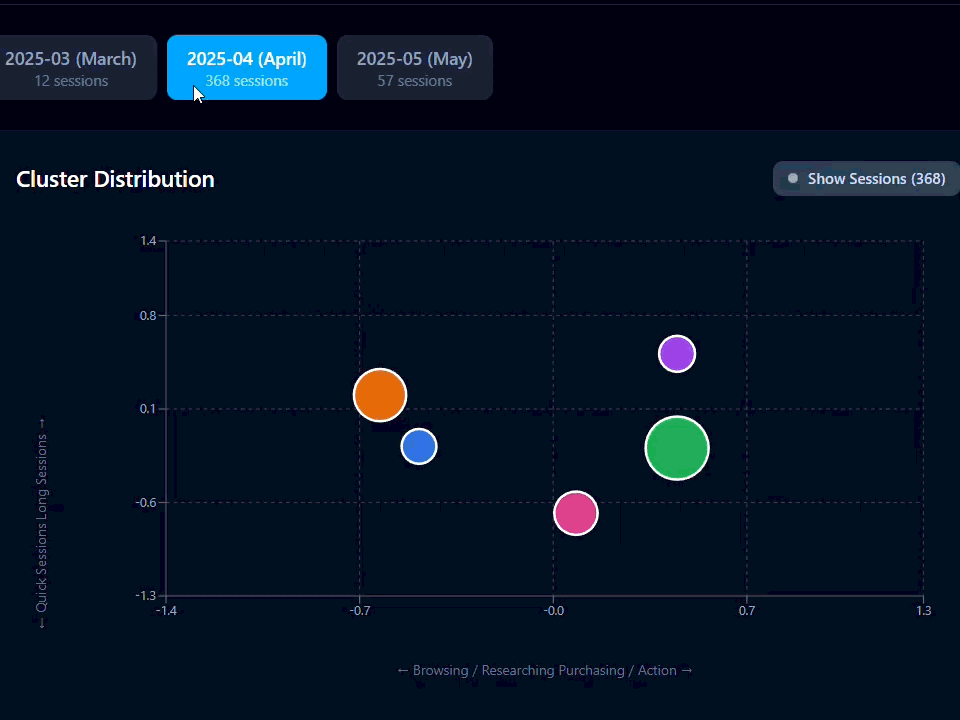Open the 2025-05 (May) tab
The width and height of the screenshot is (960, 720).
point(414,67)
